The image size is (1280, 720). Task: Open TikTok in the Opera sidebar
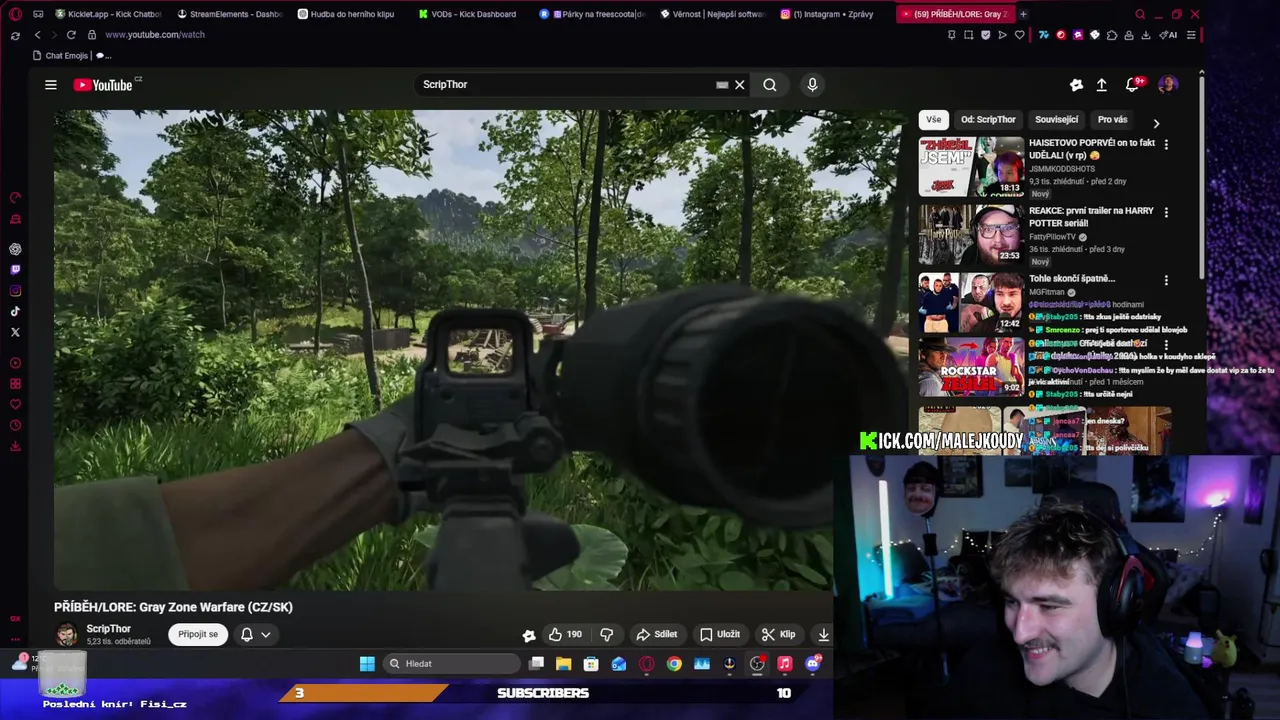[15, 311]
